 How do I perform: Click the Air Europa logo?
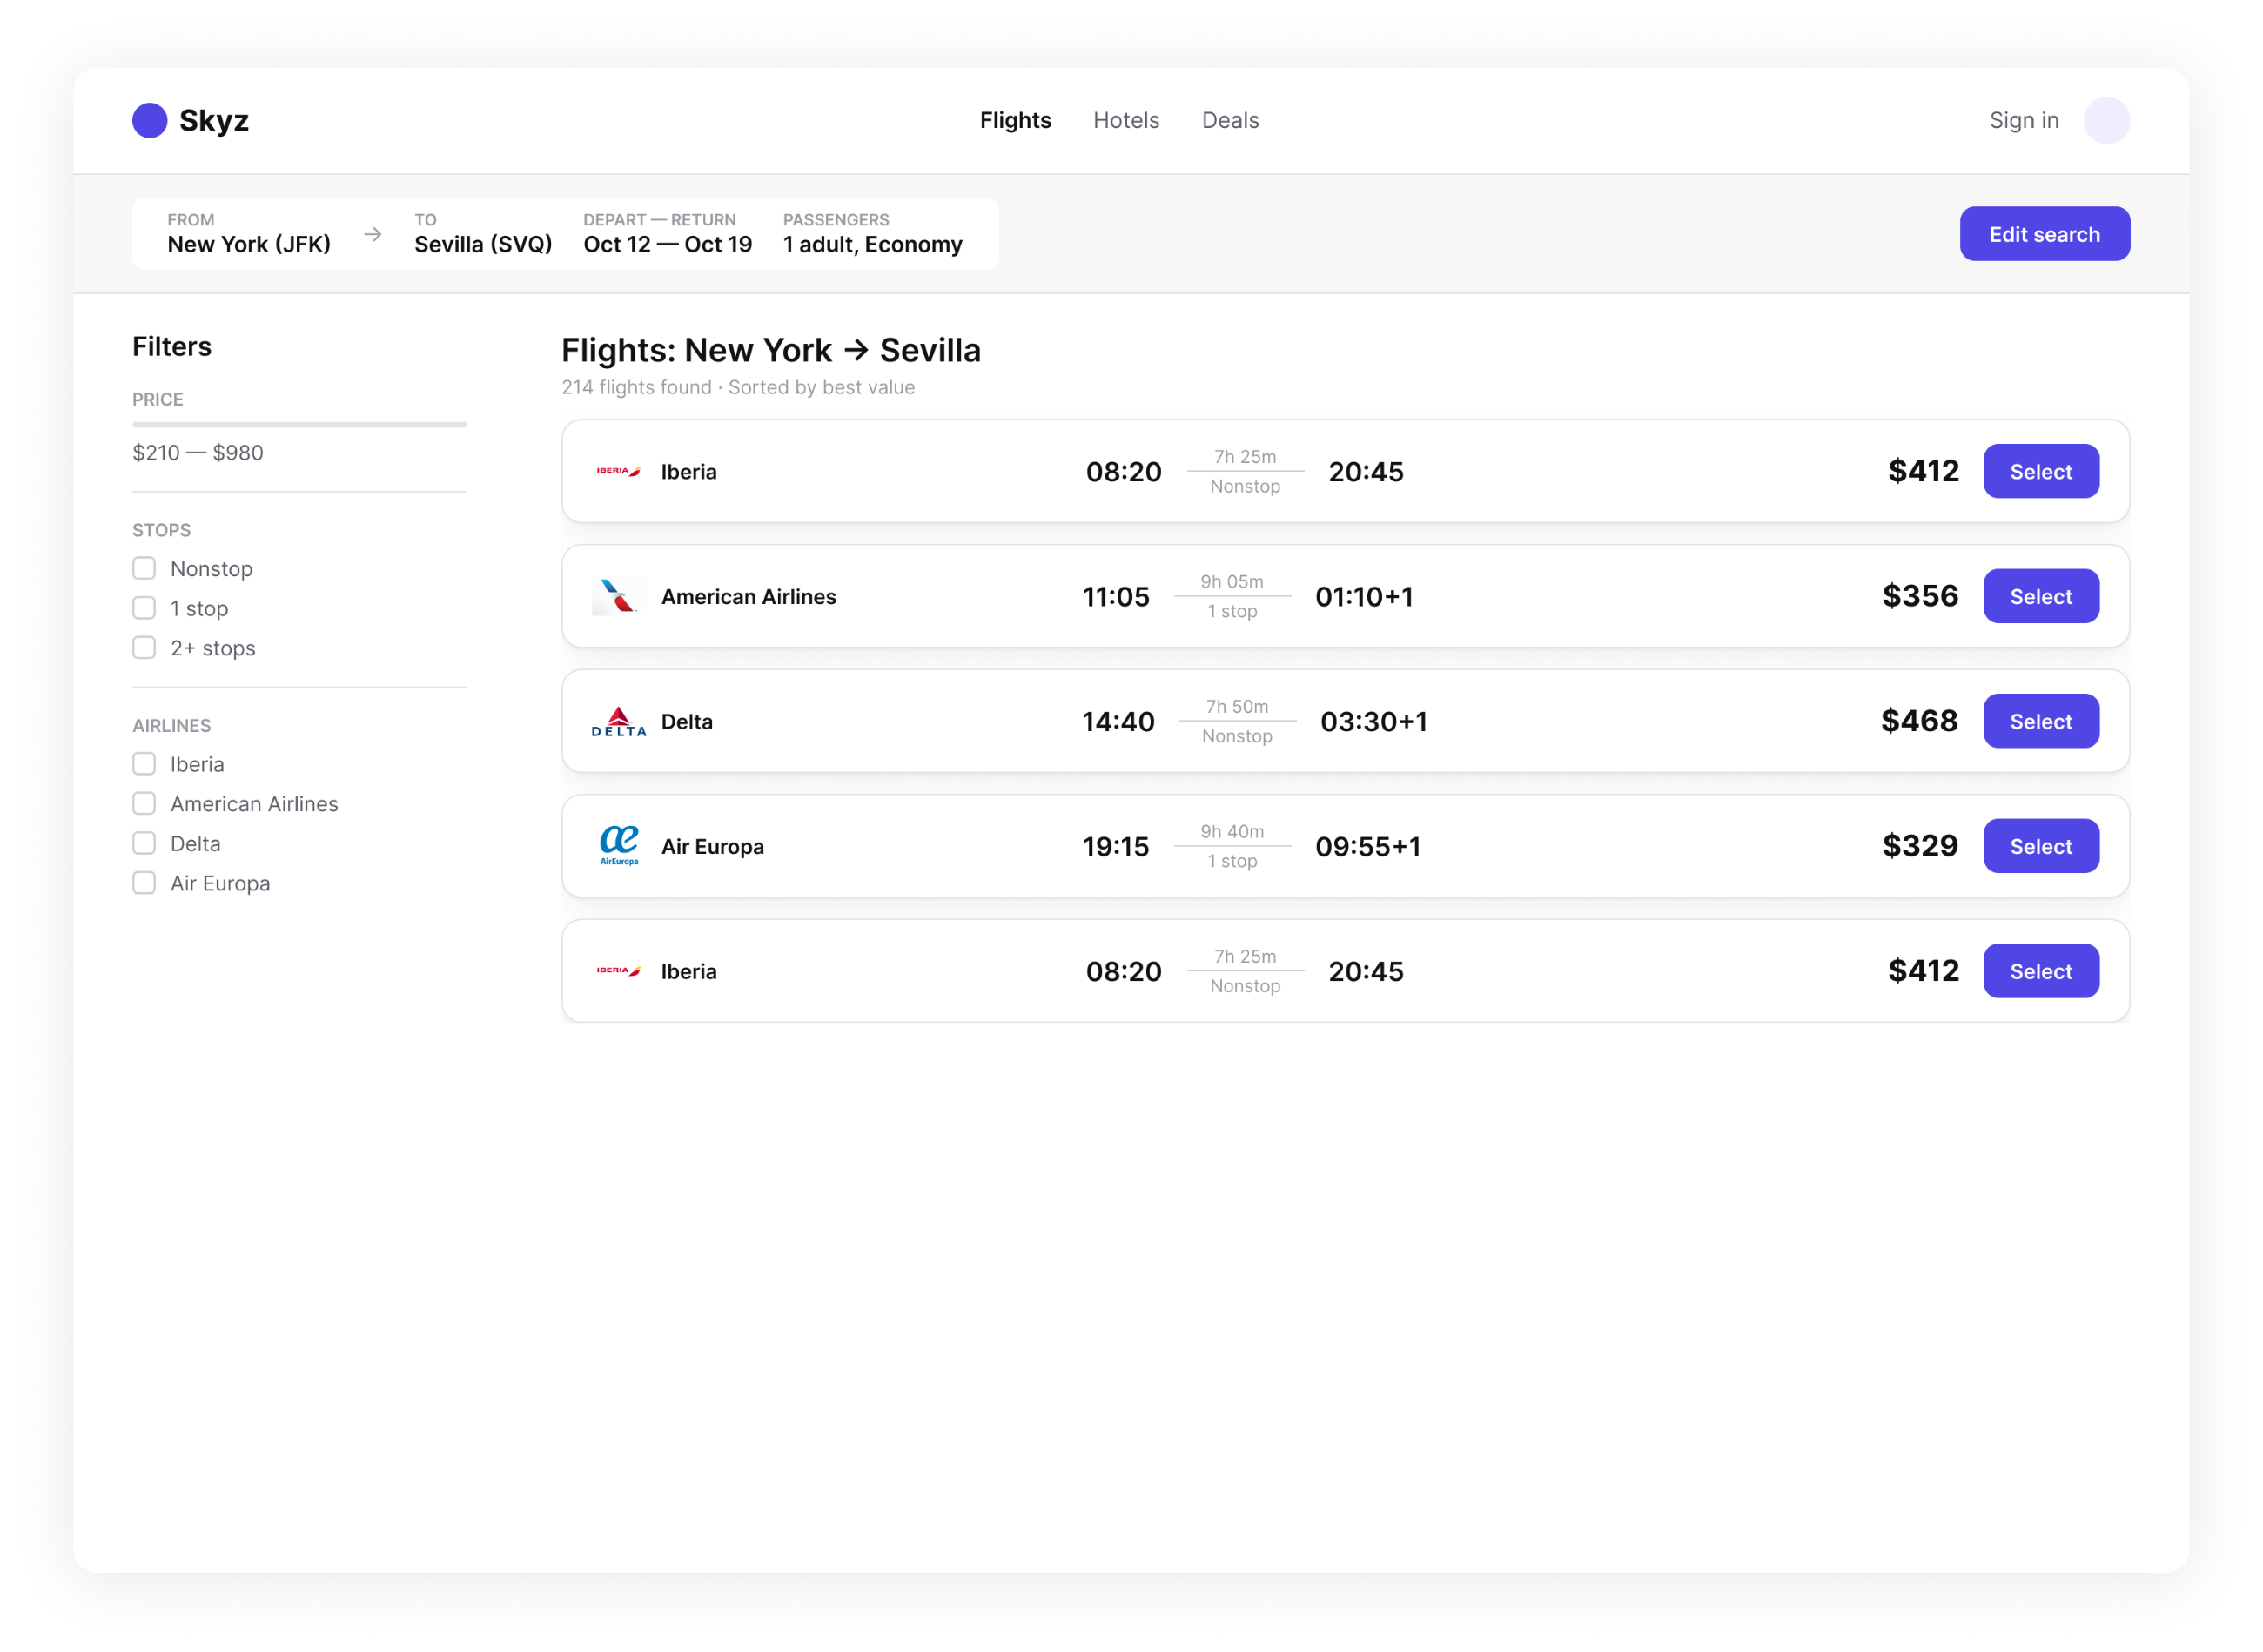click(618, 846)
